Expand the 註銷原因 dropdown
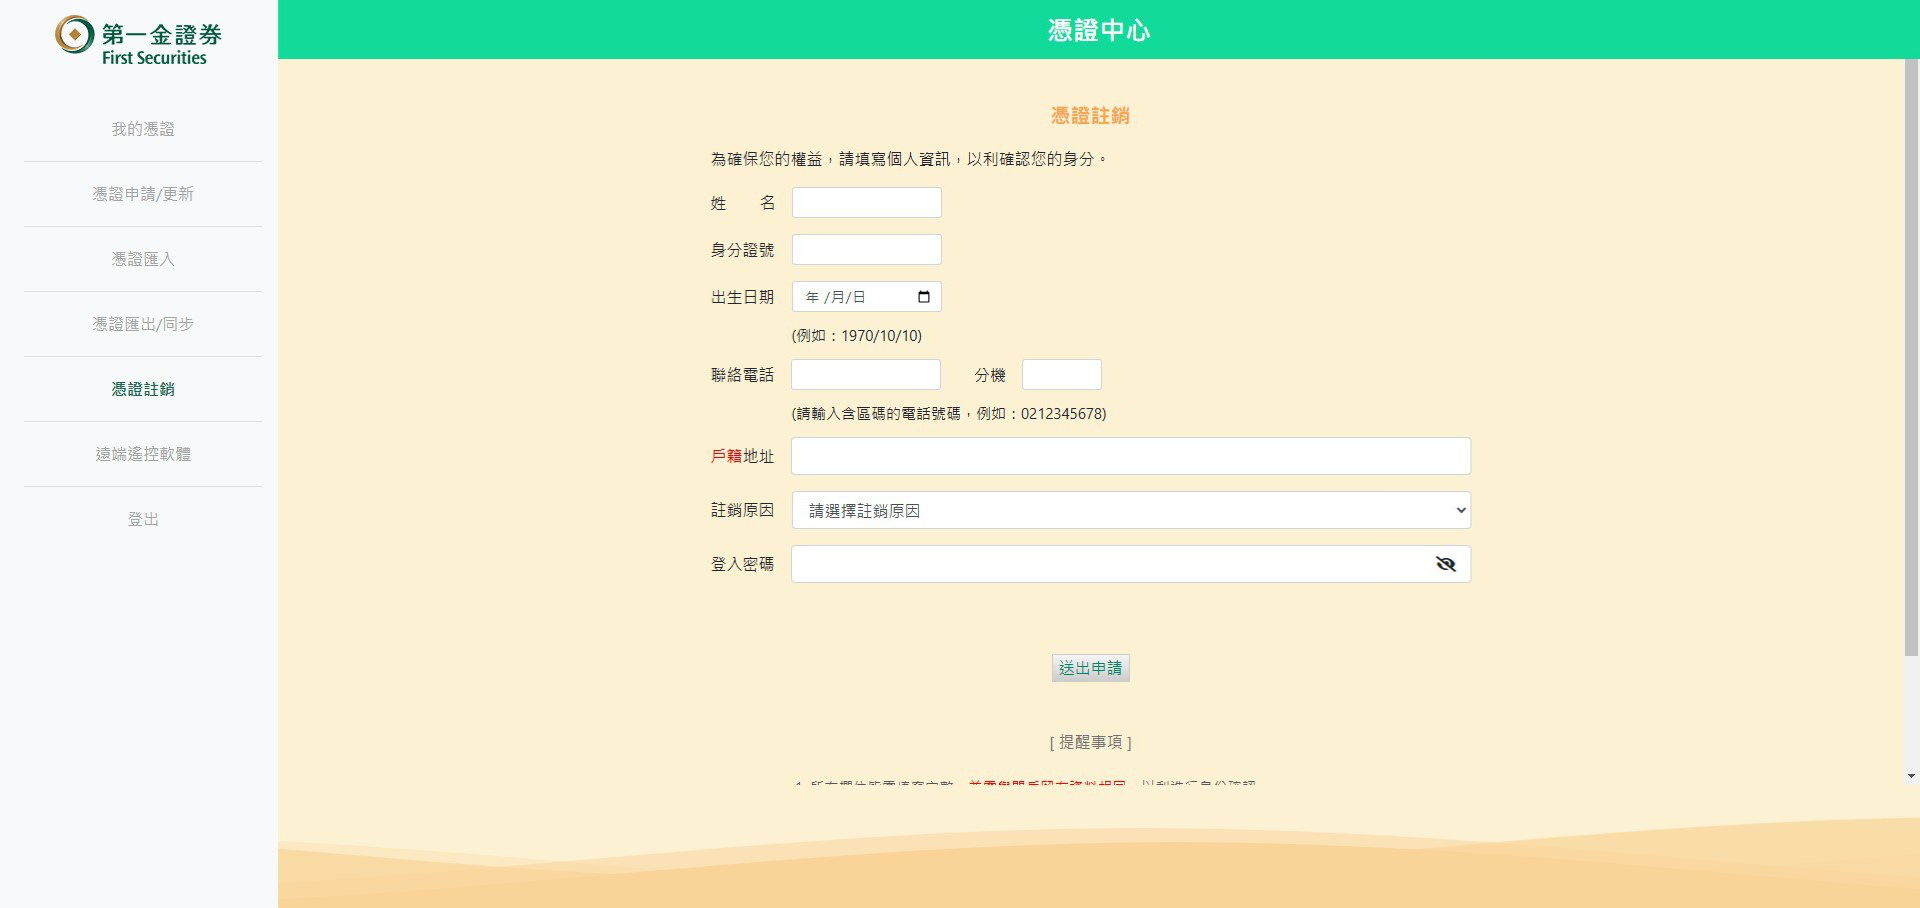The height and width of the screenshot is (908, 1920). point(1130,510)
